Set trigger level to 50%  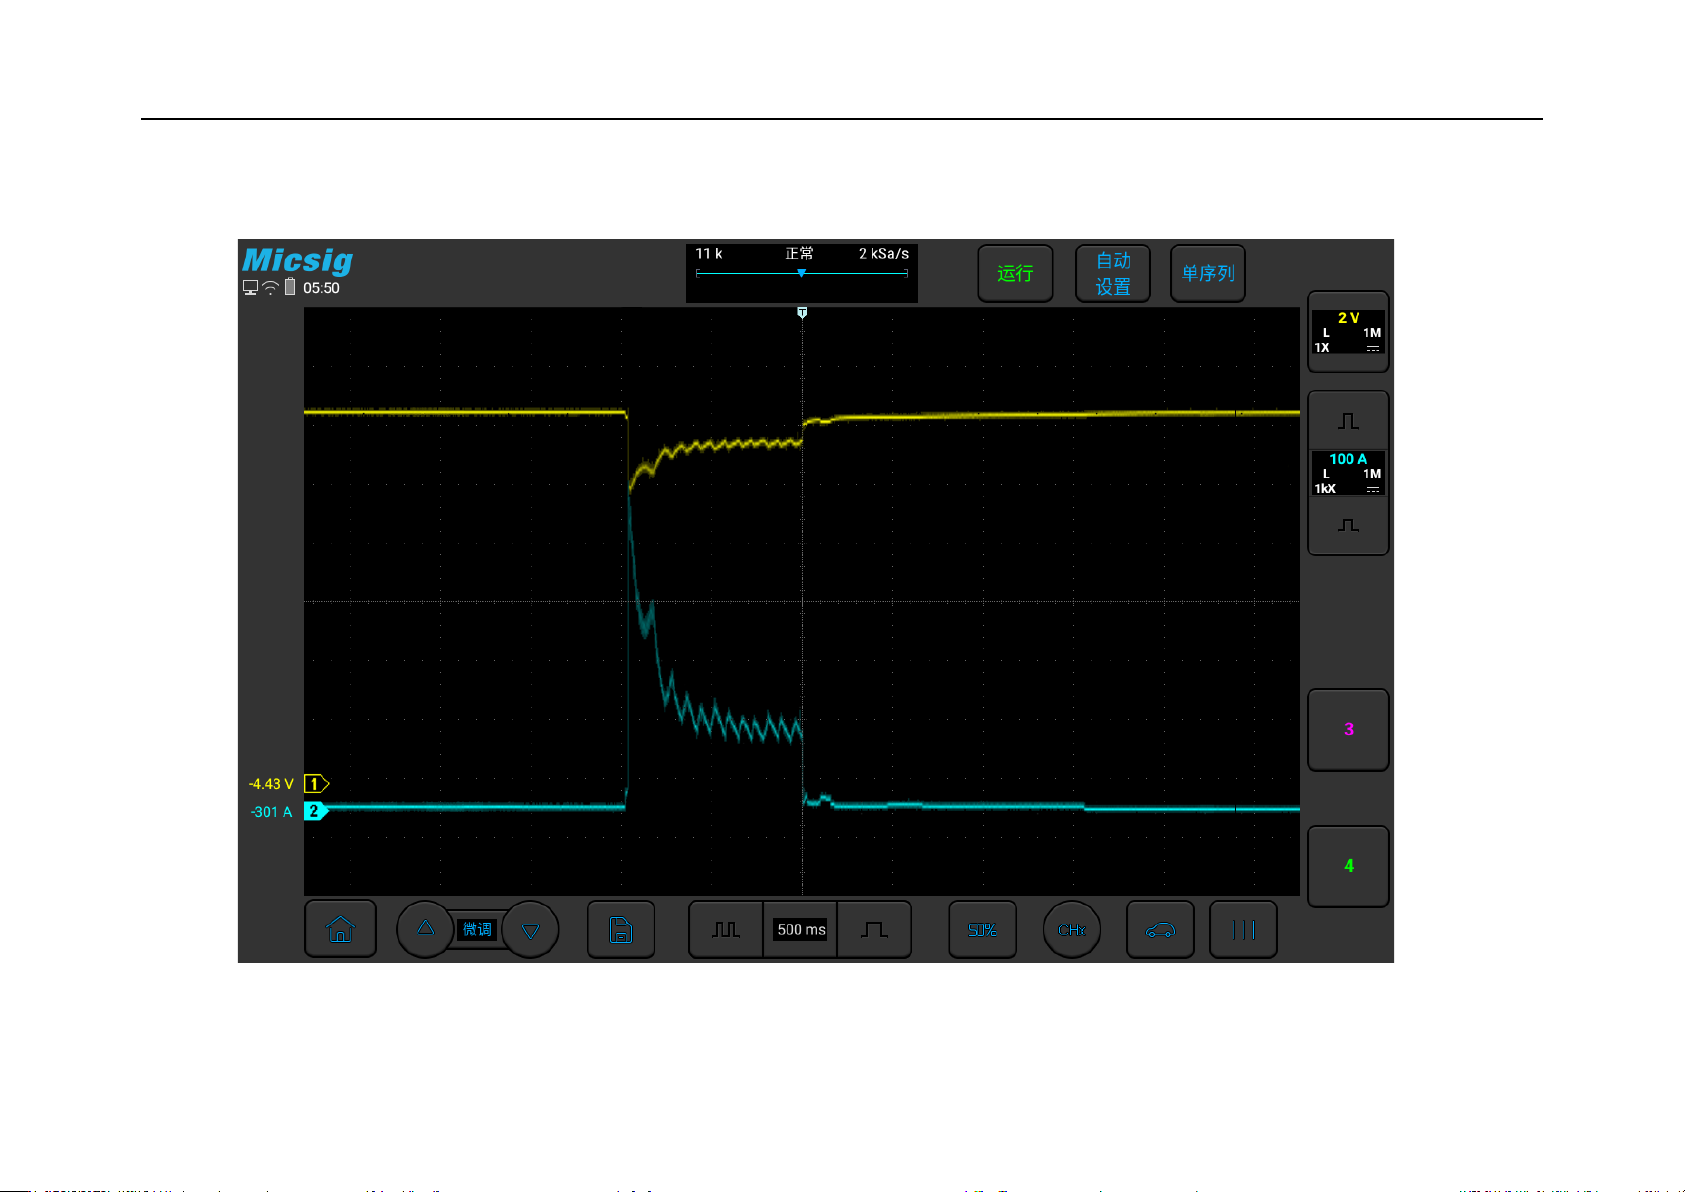(982, 930)
